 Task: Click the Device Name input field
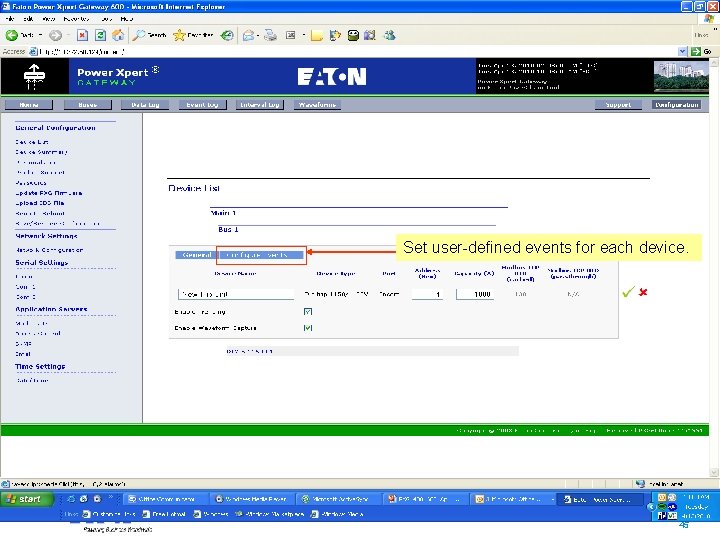(236, 294)
